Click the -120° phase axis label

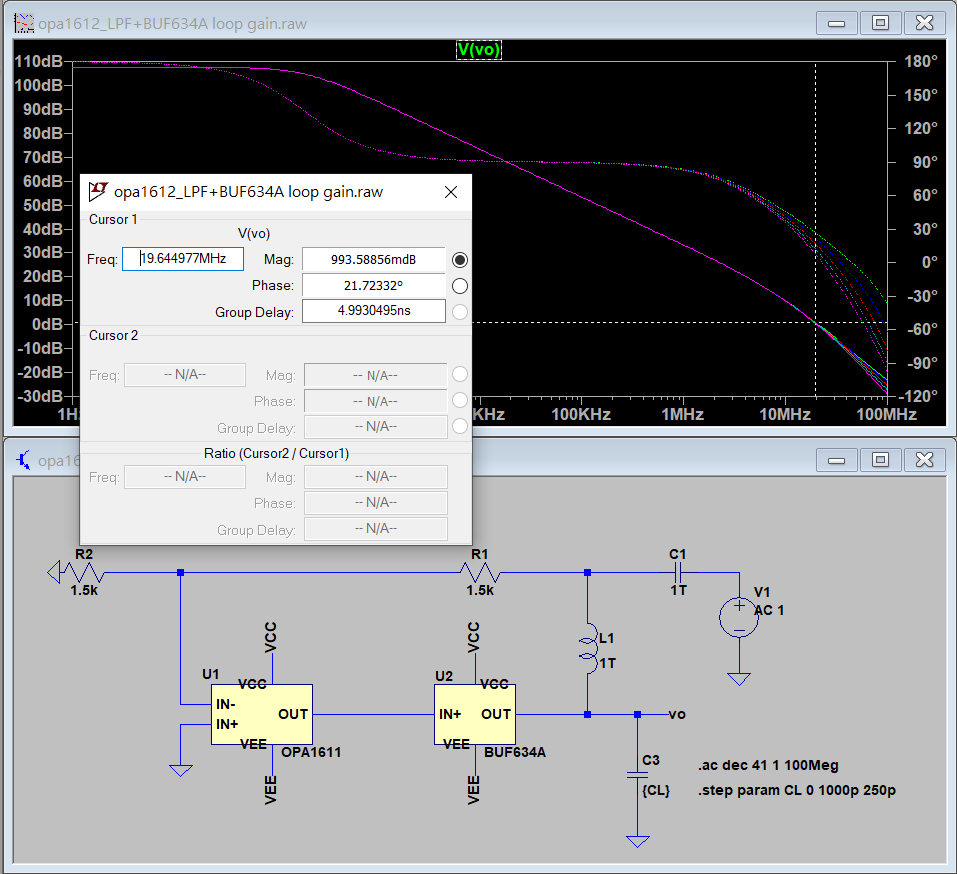pos(917,396)
